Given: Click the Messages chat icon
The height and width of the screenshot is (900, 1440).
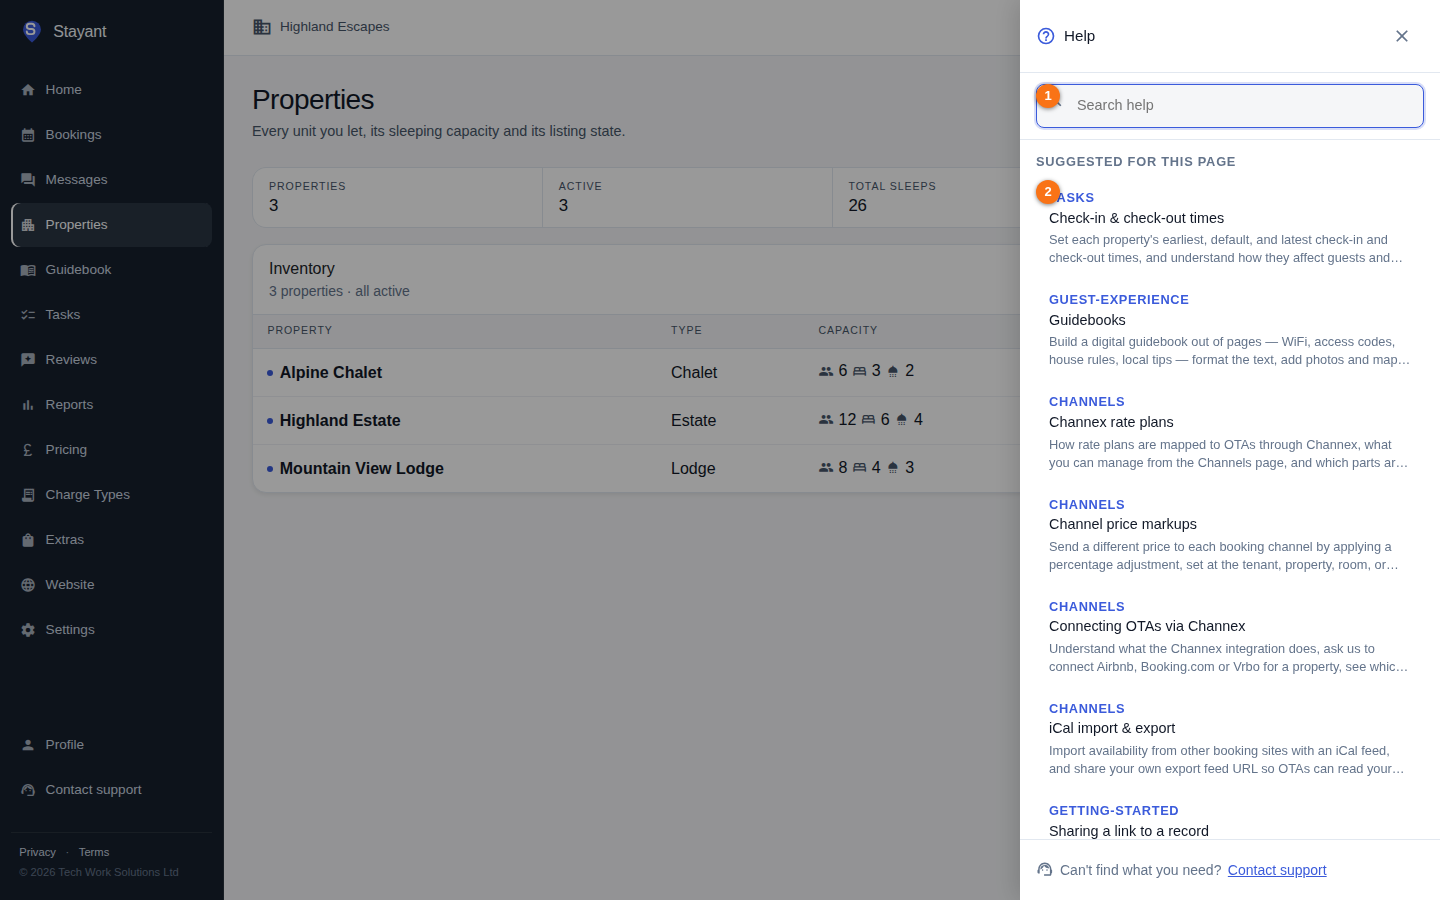Looking at the screenshot, I should click(x=28, y=180).
